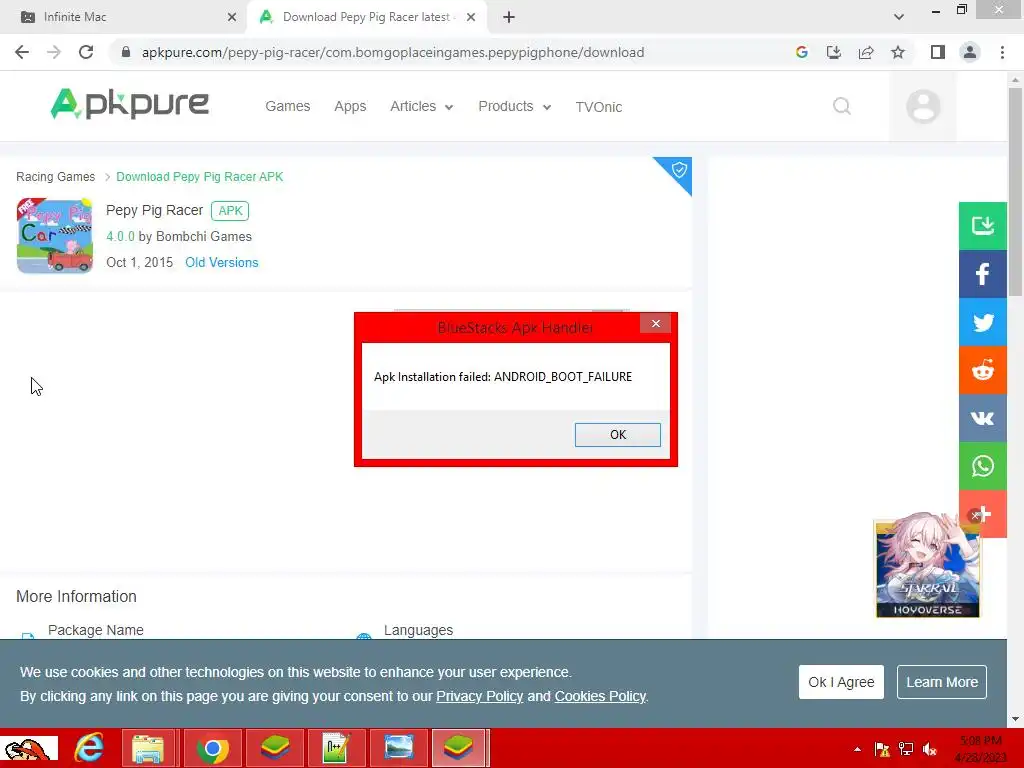Click the address bar URL

tap(392, 52)
